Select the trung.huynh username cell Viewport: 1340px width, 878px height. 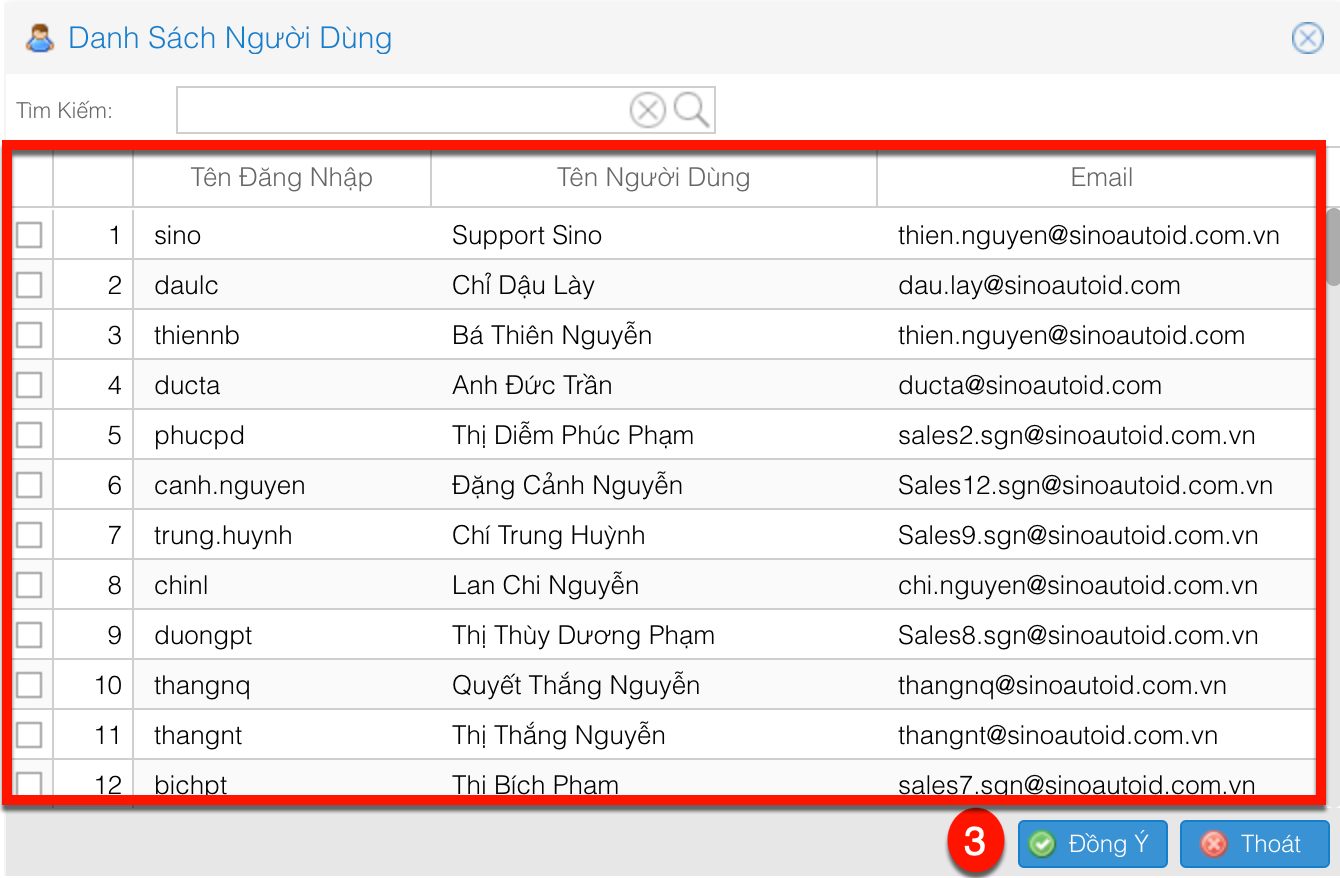pos(223,536)
